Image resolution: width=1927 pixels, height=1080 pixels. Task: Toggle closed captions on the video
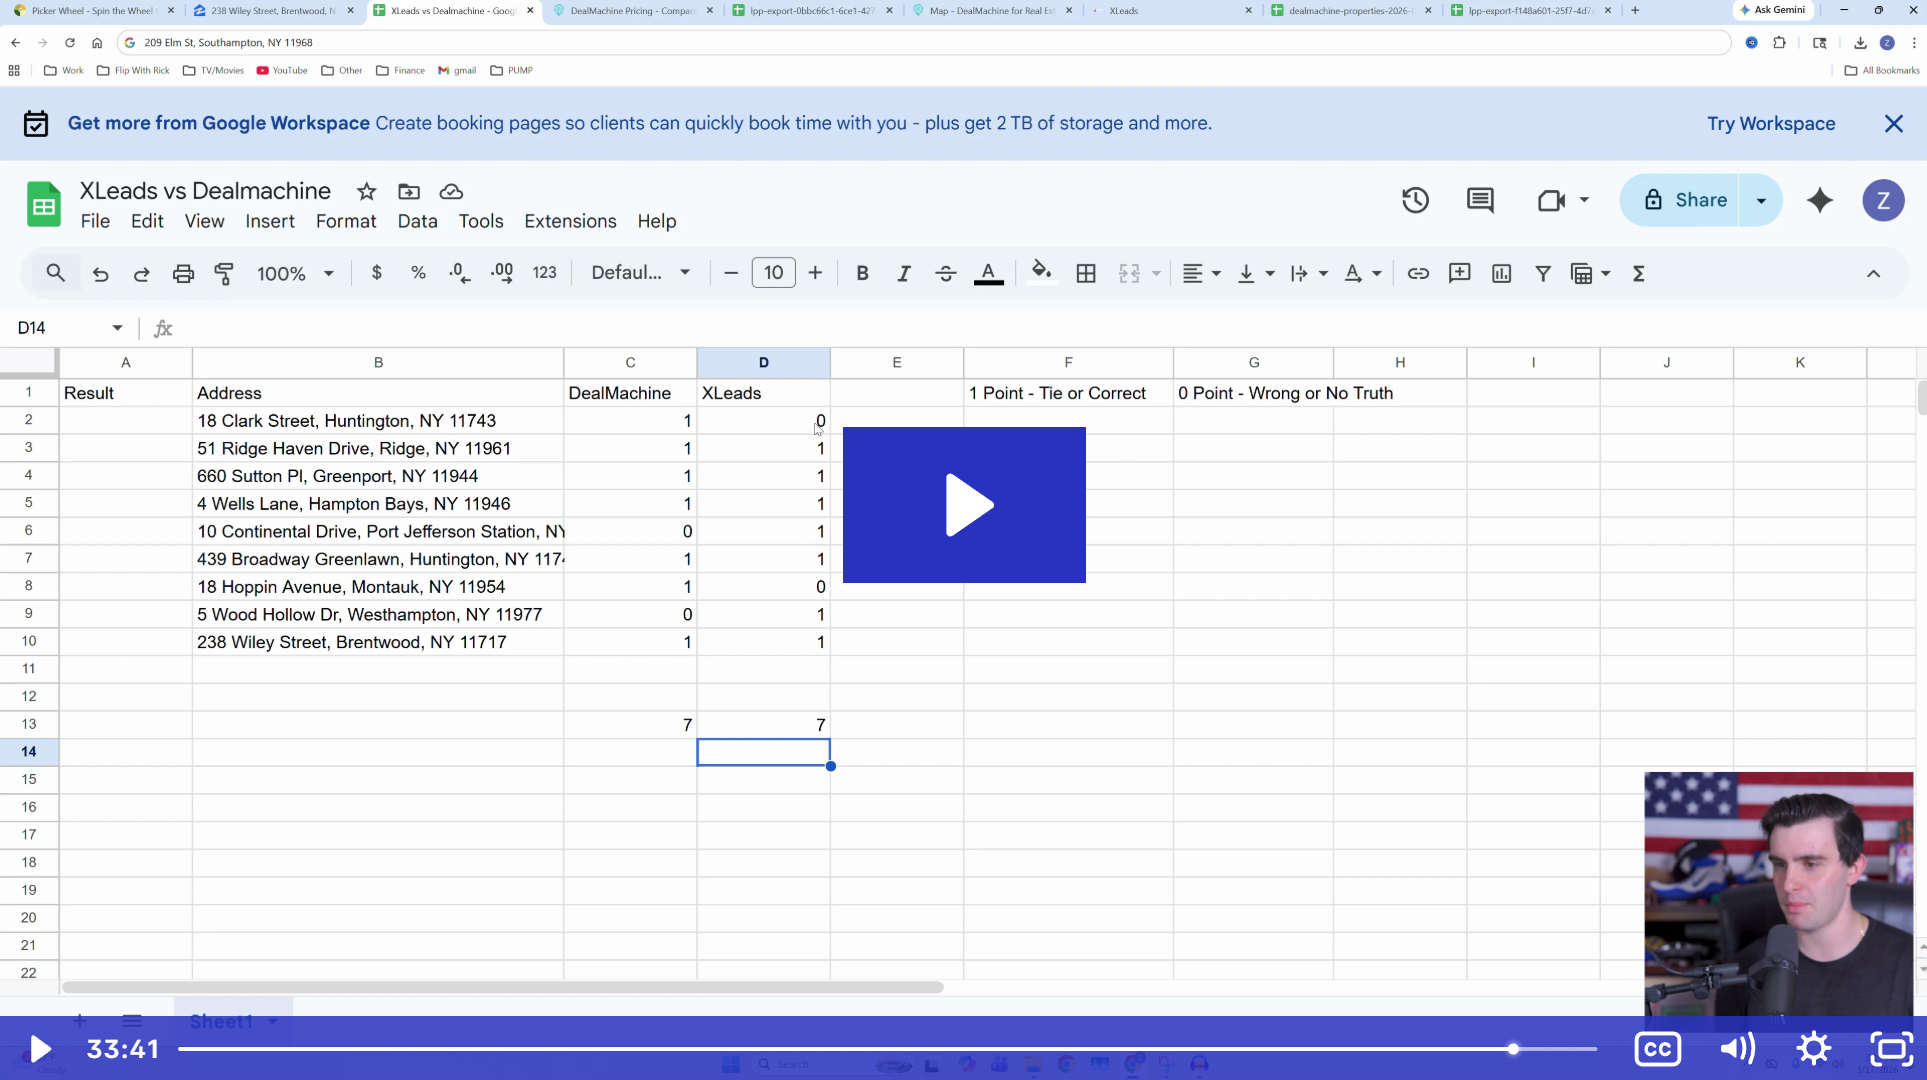click(x=1657, y=1048)
